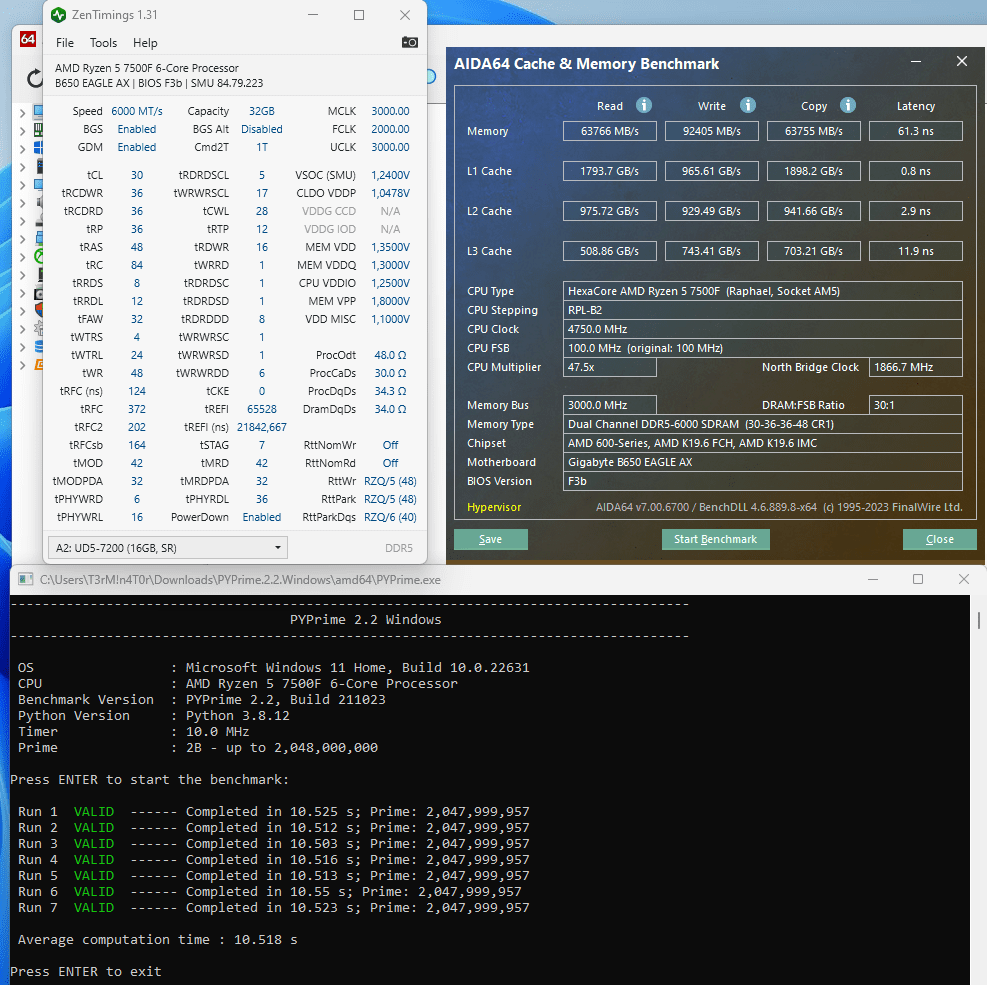Viewport: 987px width, 985px height.
Task: Click the red AIDA64 '64' logo icon
Action: pos(28,39)
